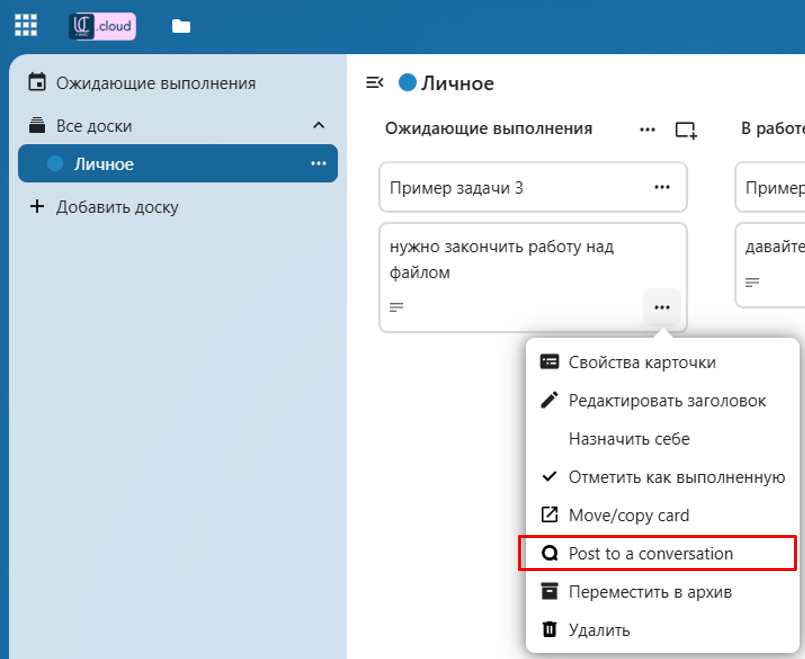Viewport: 805px width, 659px height.
Task: Click the blue circle beside Личное board title
Action: point(407,83)
